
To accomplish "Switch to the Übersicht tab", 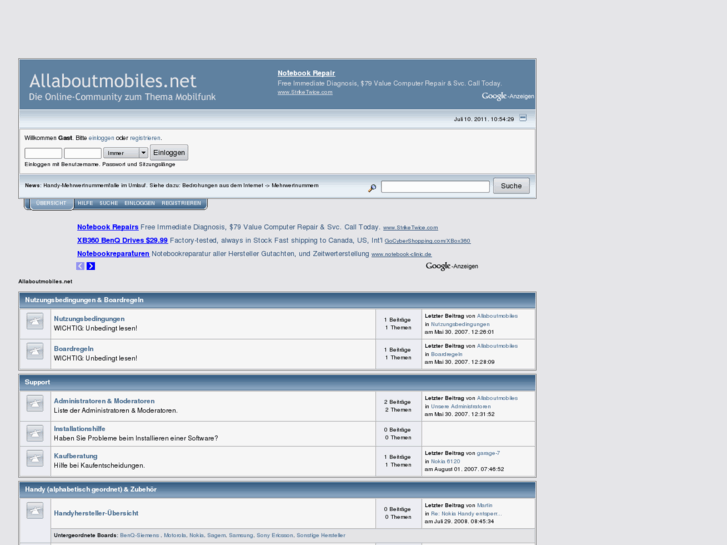I will pyautogui.click(x=51, y=203).
